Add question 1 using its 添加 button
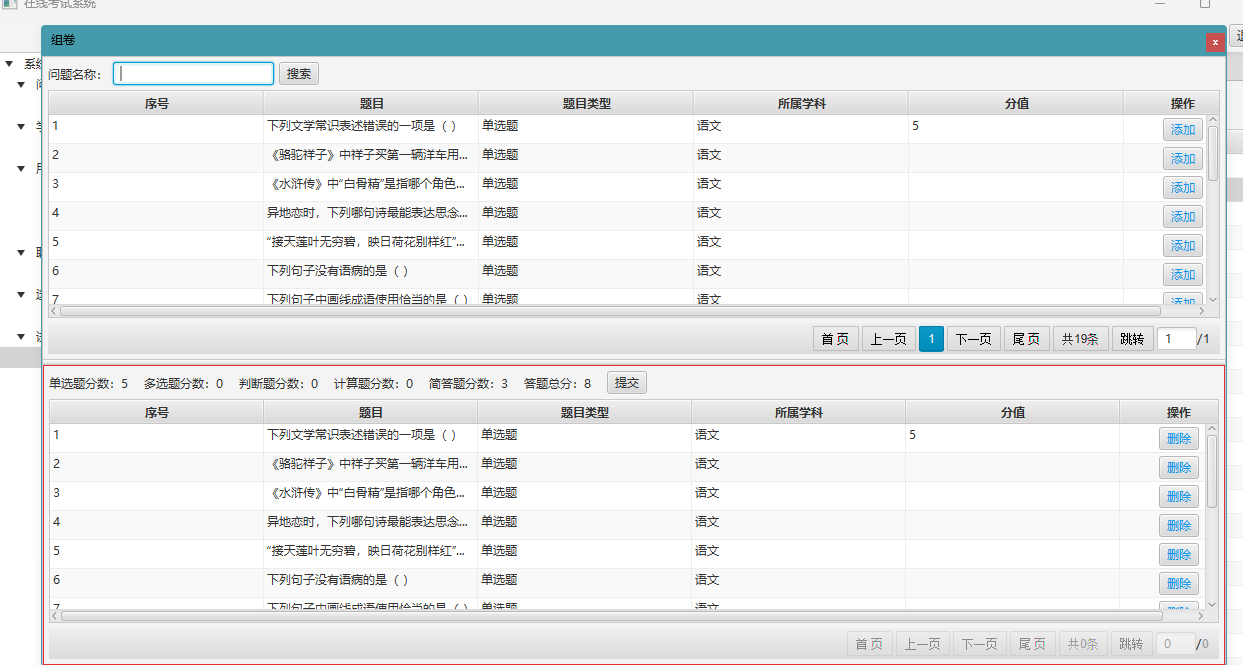 1182,130
